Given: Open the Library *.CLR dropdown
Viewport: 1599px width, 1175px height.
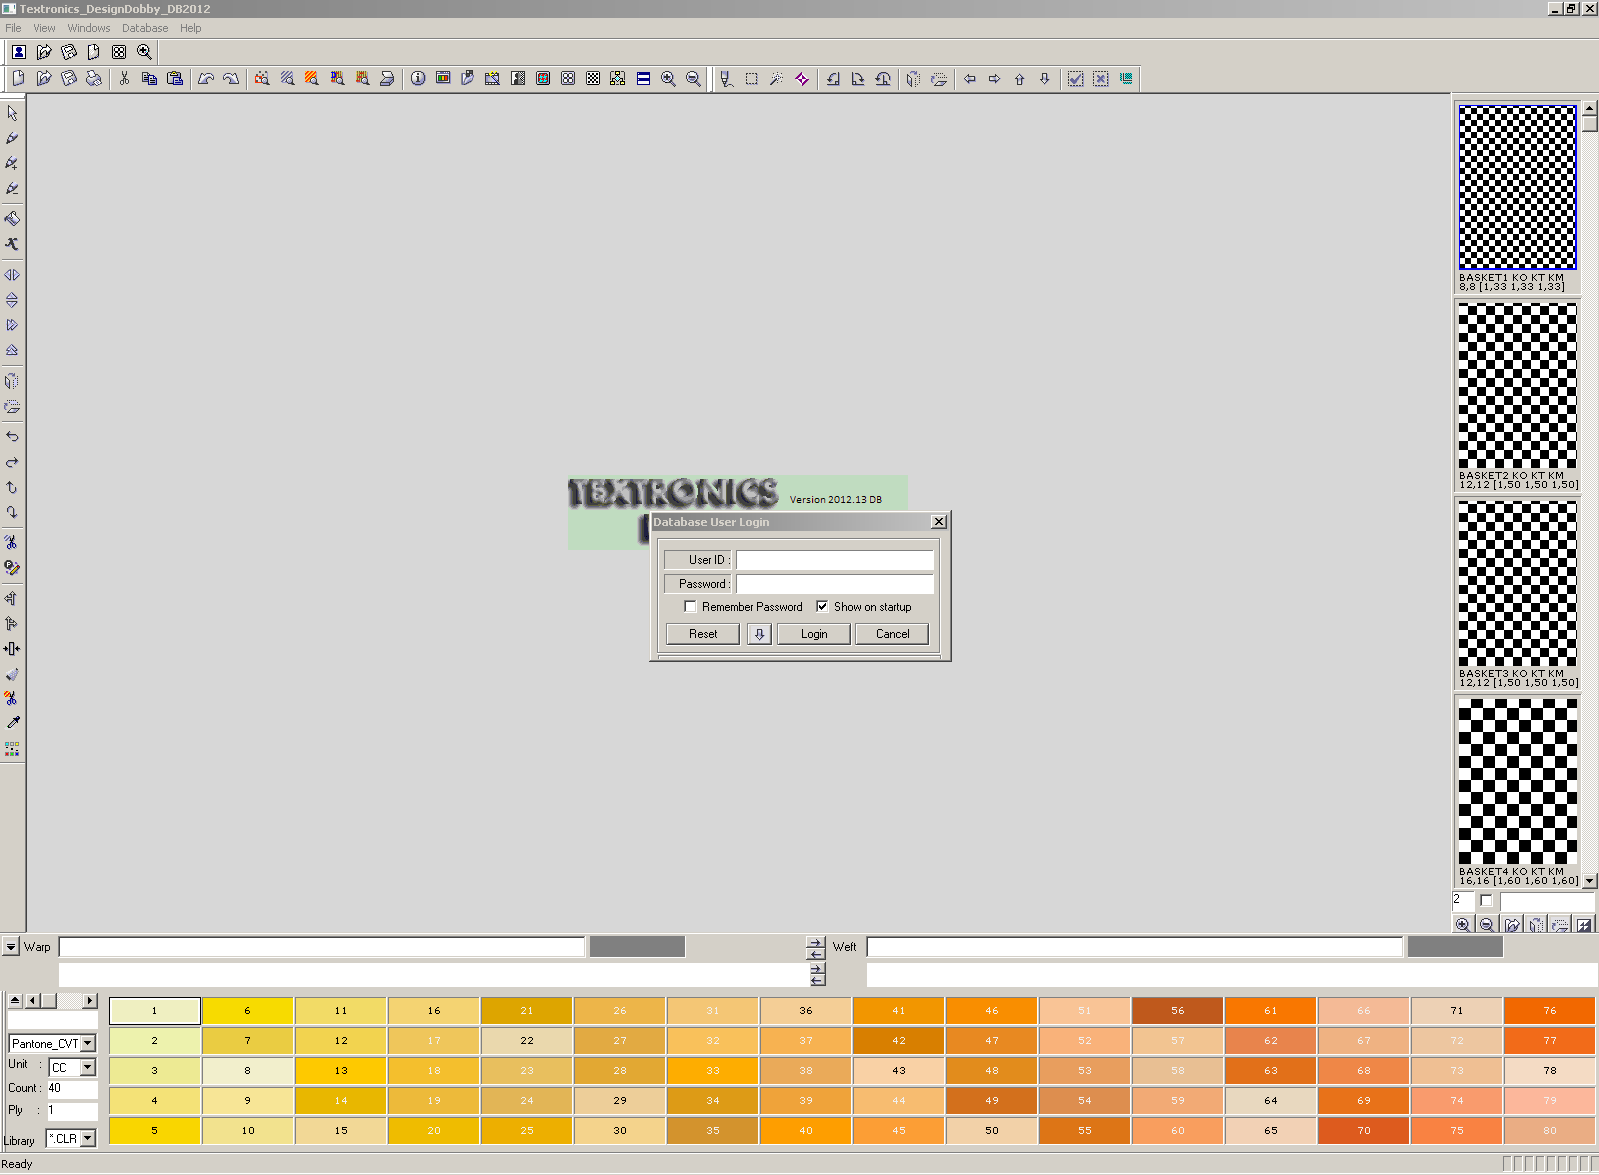Looking at the screenshot, I should 88,1138.
